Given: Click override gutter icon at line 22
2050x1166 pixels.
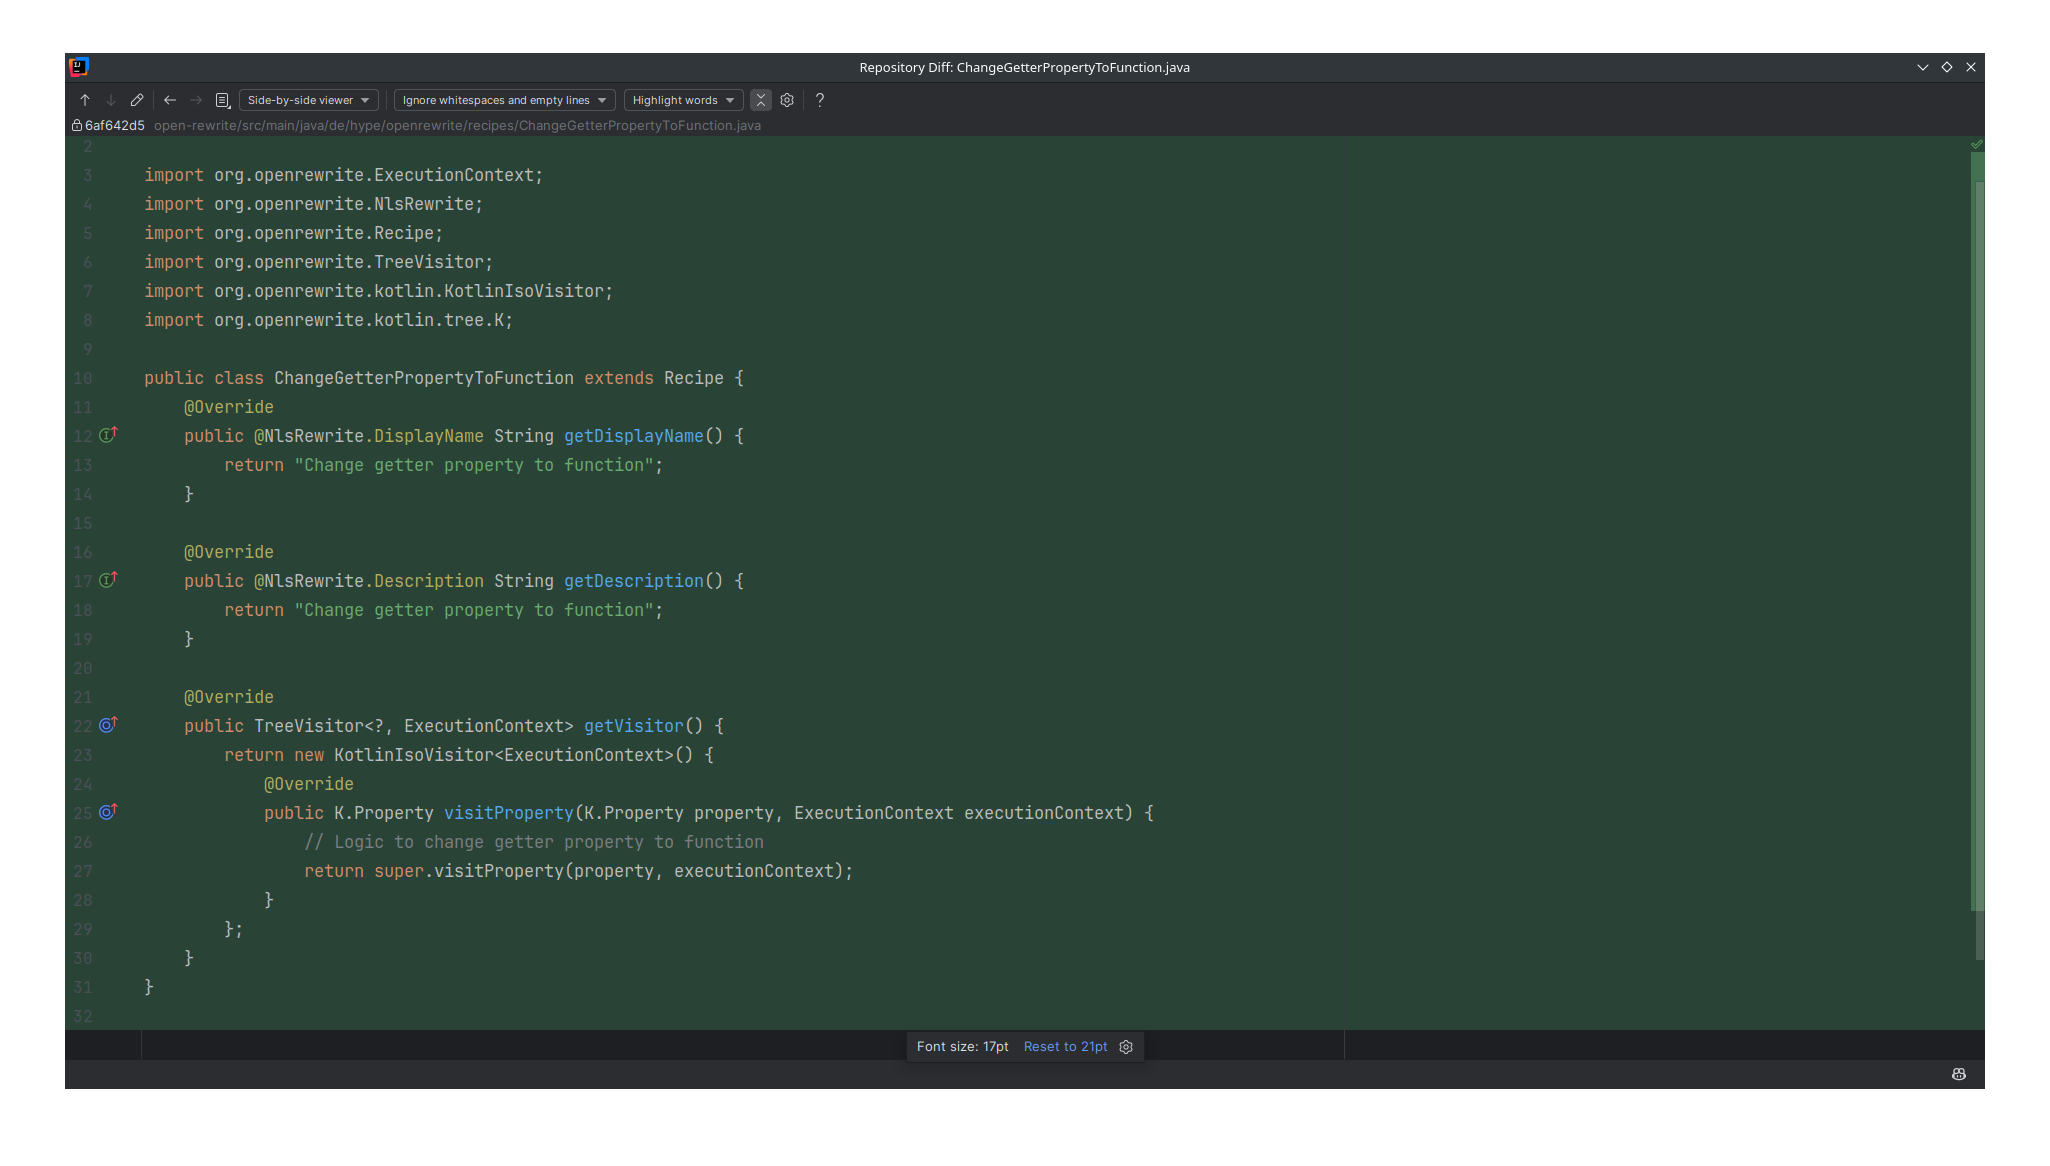Looking at the screenshot, I should tap(108, 725).
